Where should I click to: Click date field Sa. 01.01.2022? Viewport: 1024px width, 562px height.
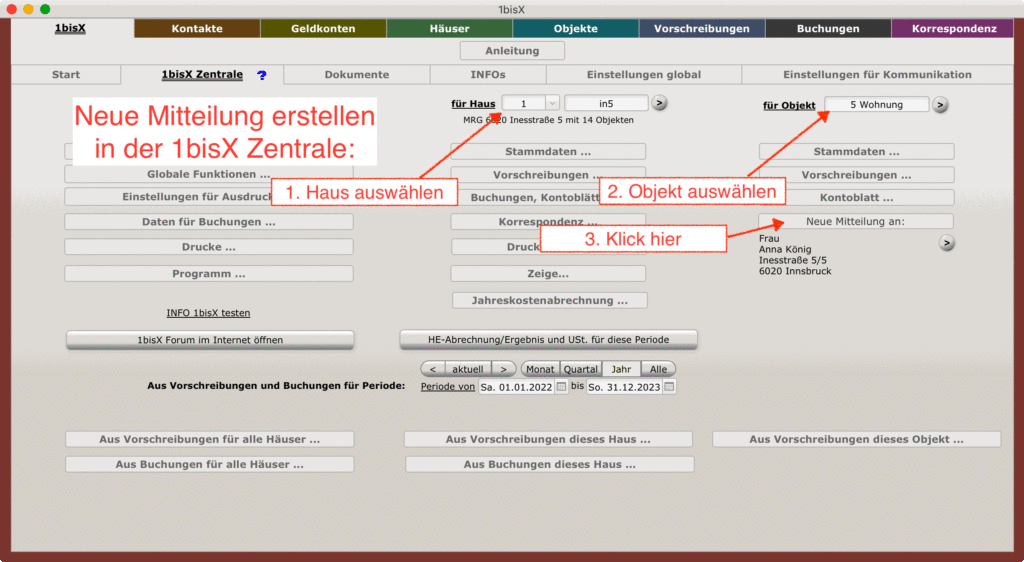pos(516,387)
